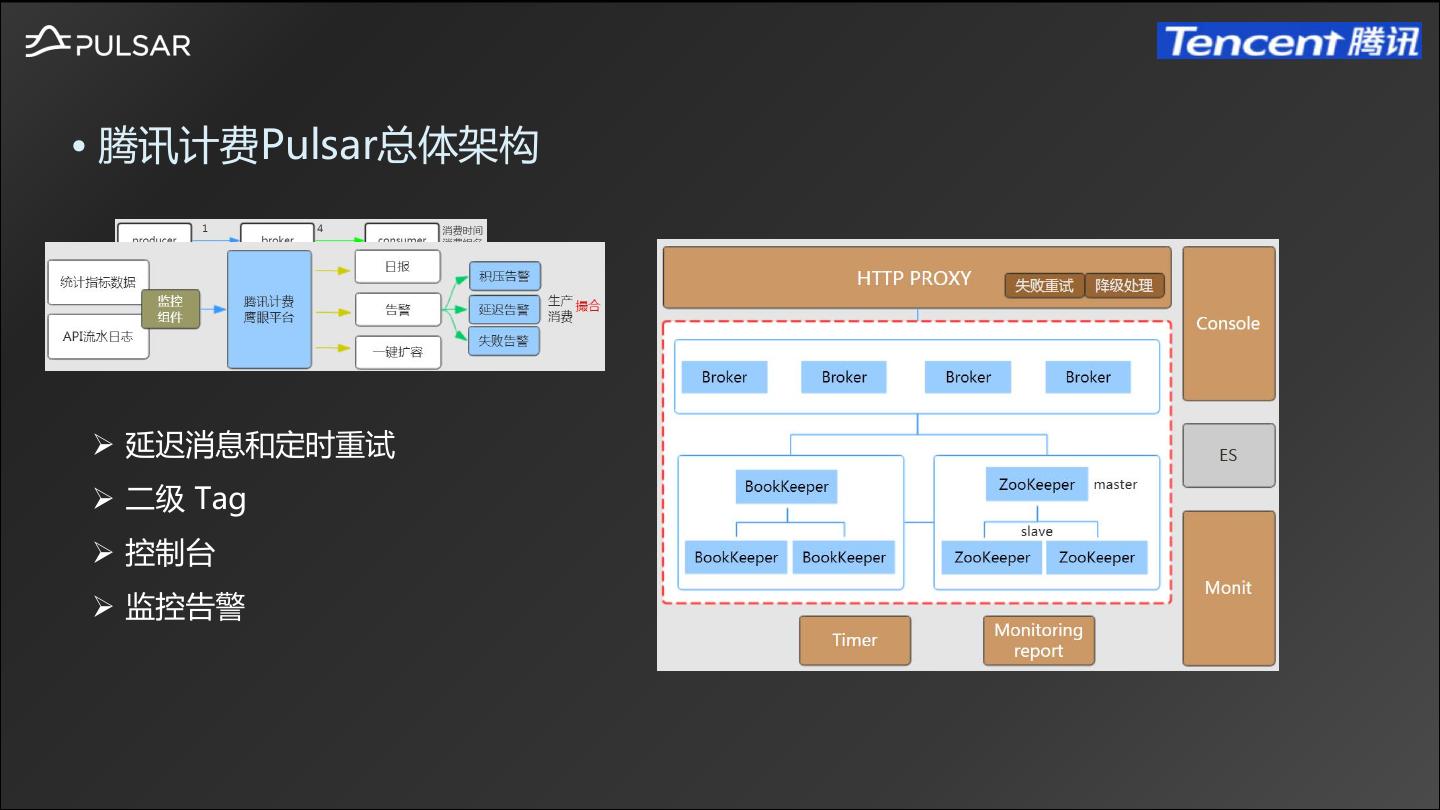Select the top BookKeeper node

point(787,486)
